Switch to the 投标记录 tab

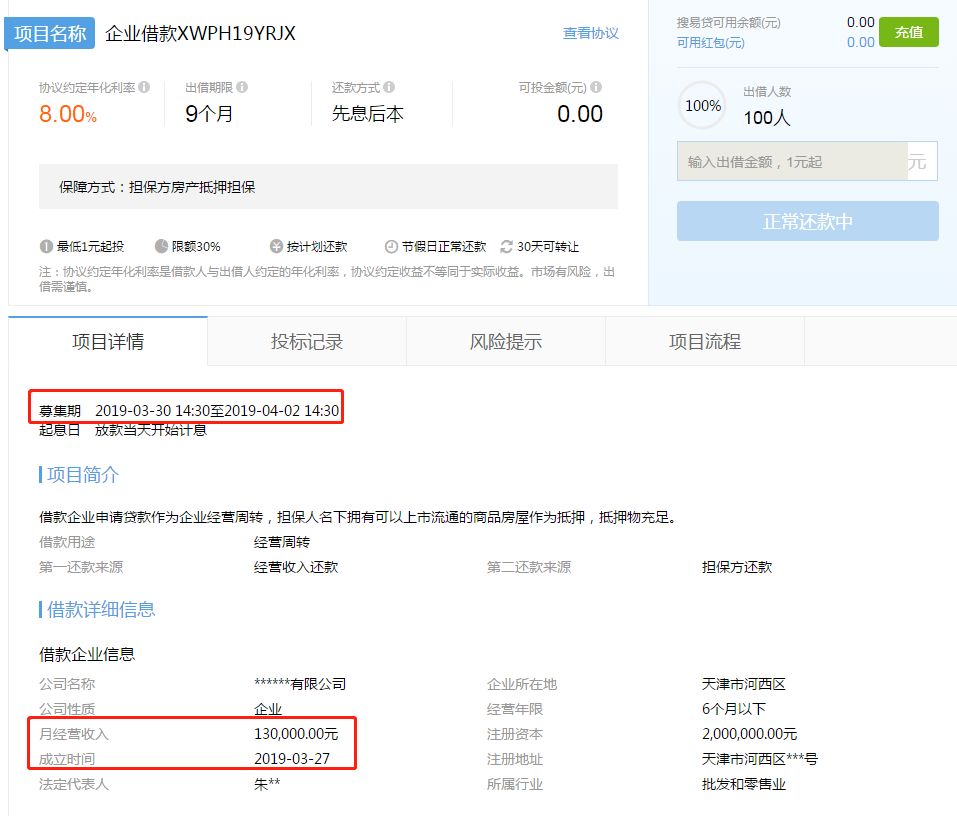(x=307, y=342)
